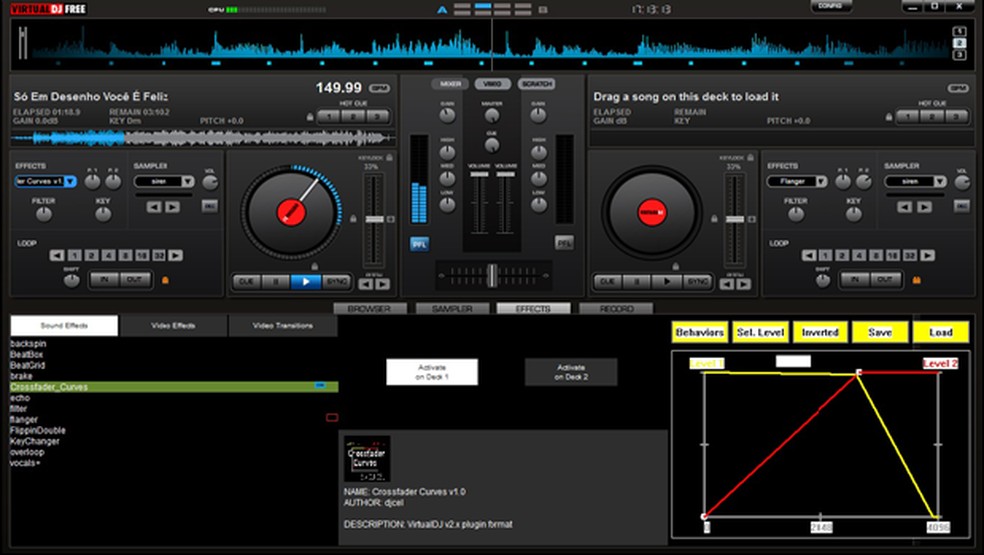Play the track on deck 1
The height and width of the screenshot is (555, 984).
coord(306,282)
